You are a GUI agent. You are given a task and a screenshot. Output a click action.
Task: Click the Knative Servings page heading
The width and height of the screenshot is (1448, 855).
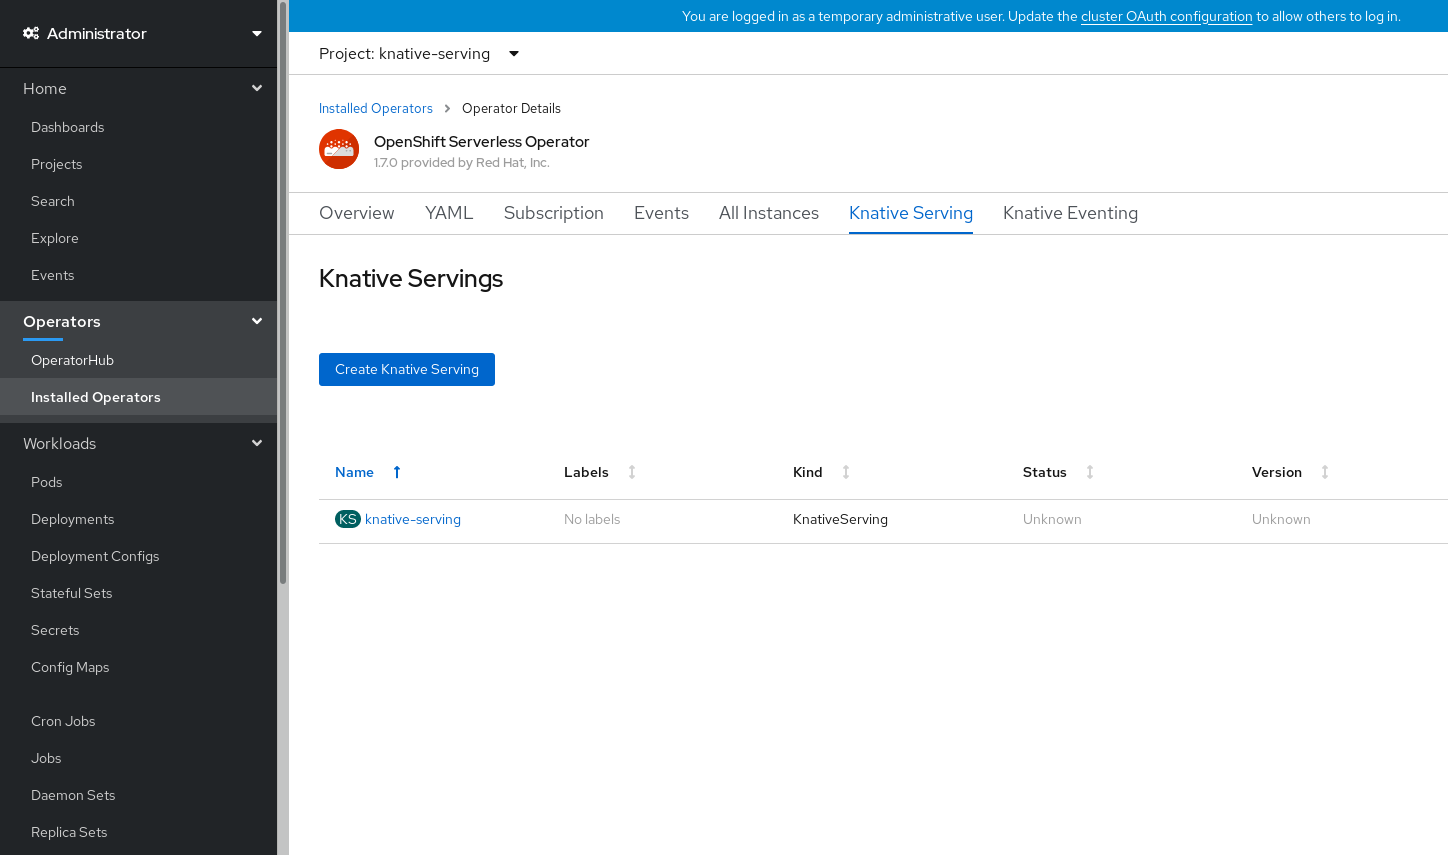point(411,279)
